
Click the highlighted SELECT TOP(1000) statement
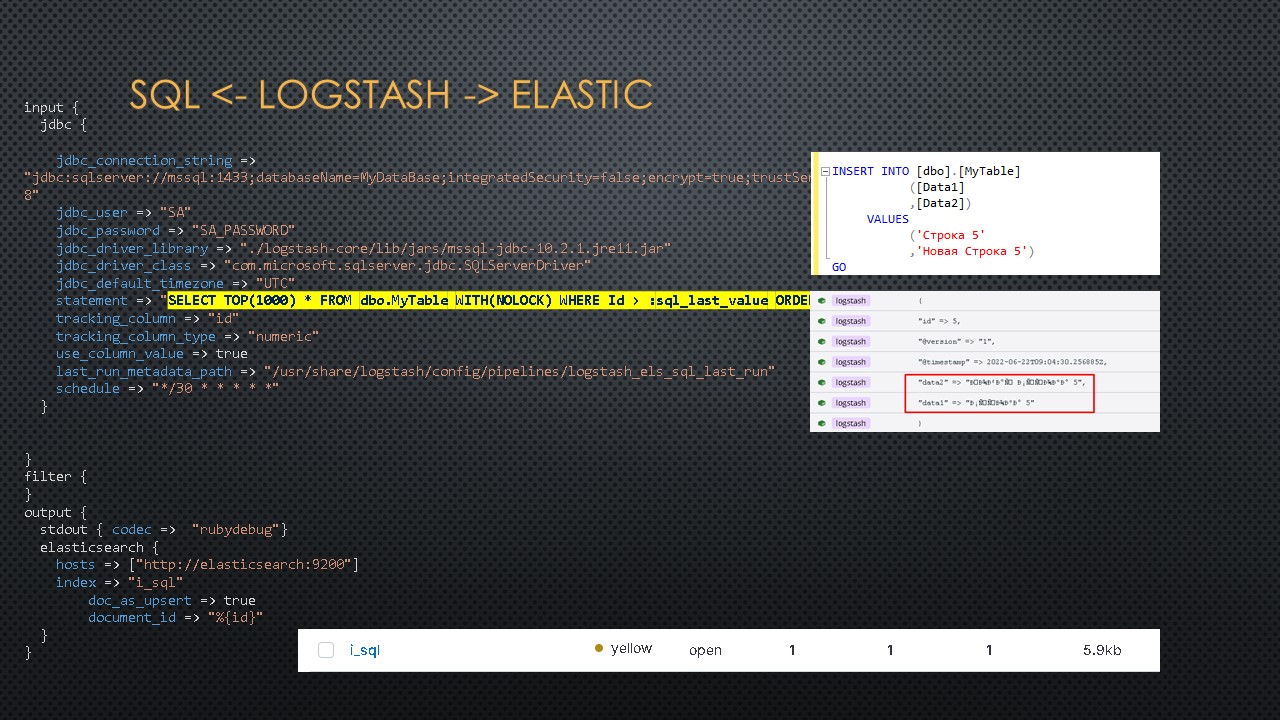tap(488, 300)
